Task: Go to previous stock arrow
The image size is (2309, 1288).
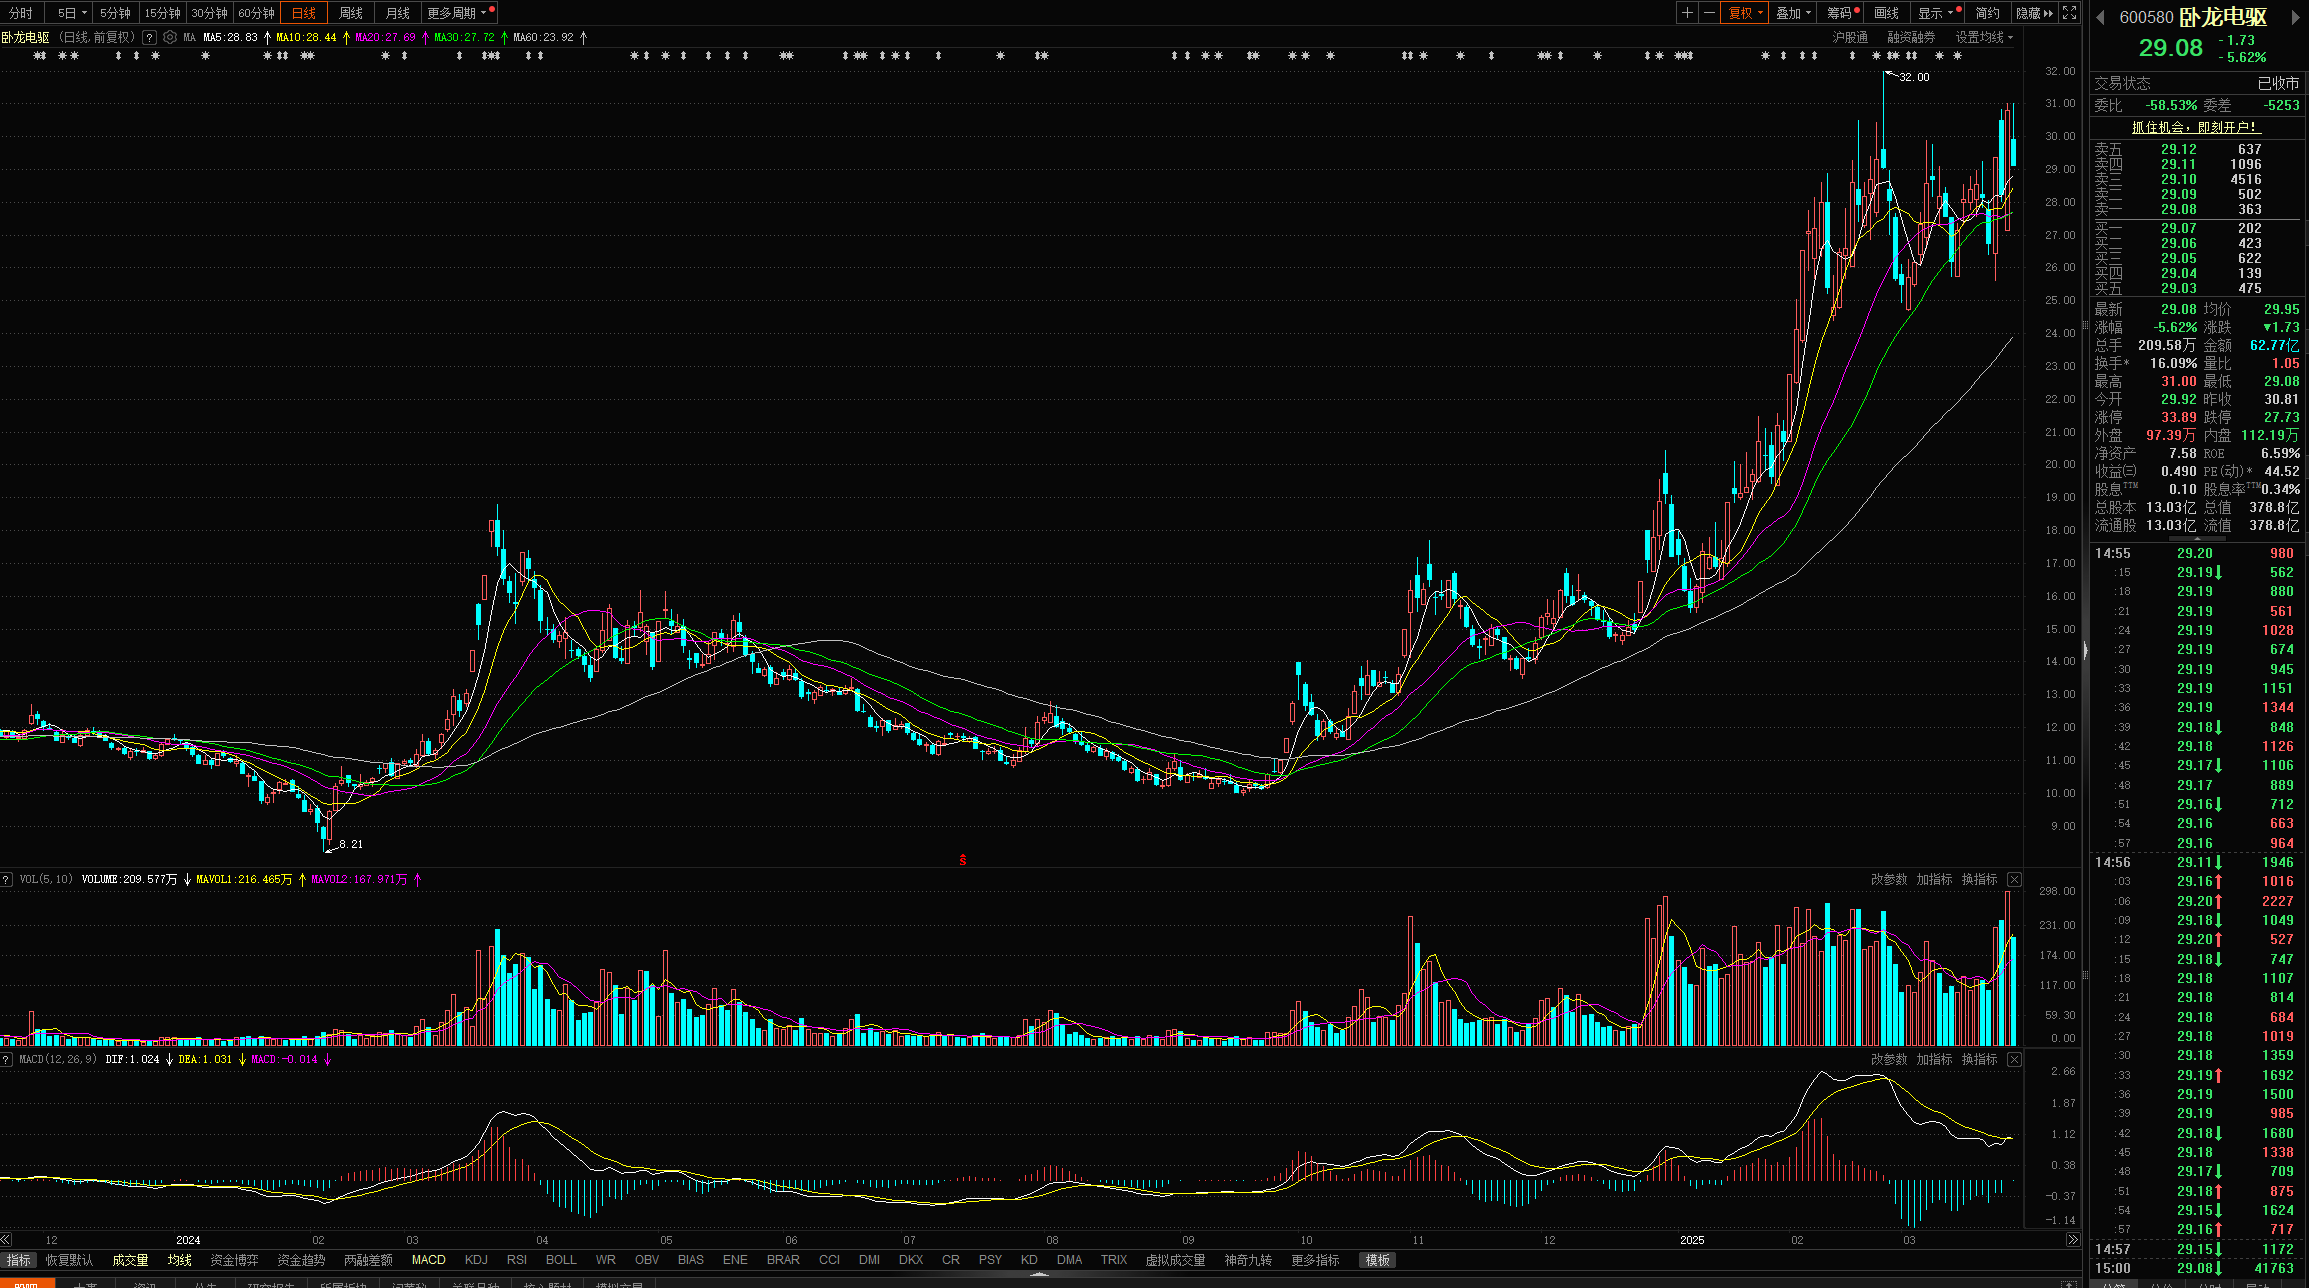Action: [2100, 17]
